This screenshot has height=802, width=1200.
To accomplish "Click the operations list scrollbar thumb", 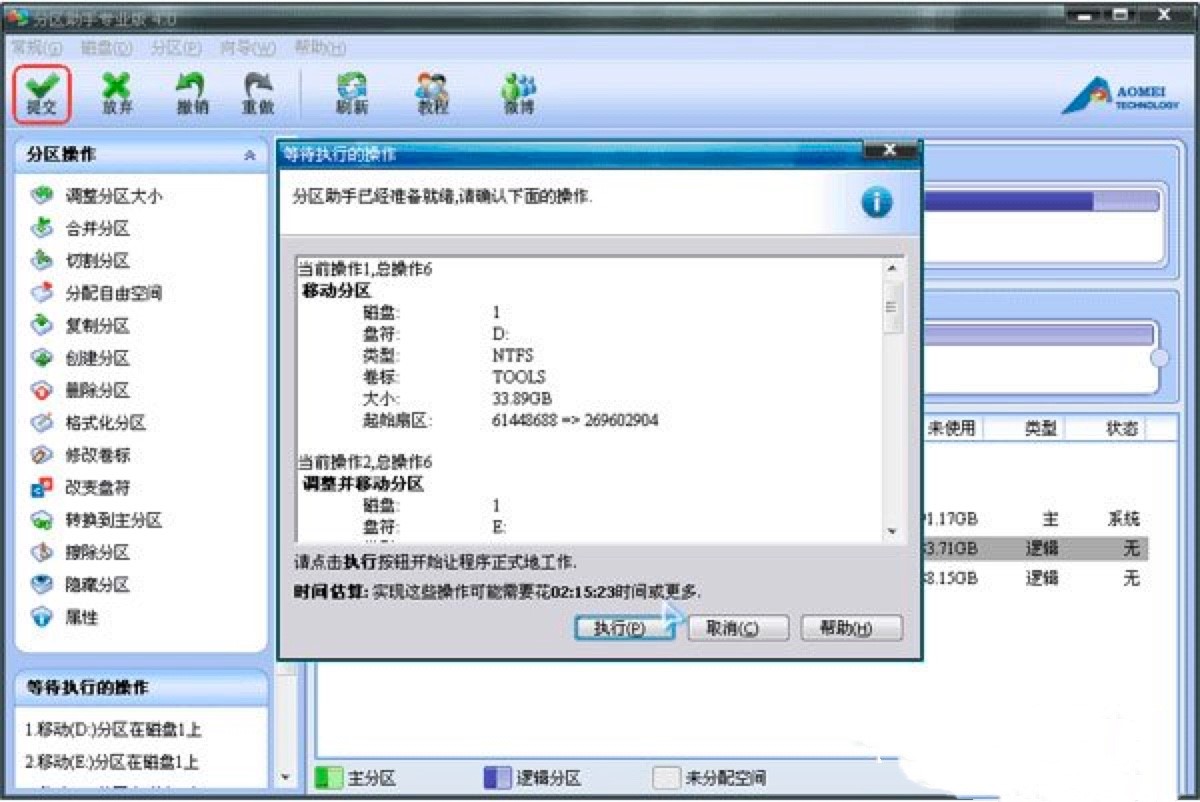I will pyautogui.click(x=891, y=307).
